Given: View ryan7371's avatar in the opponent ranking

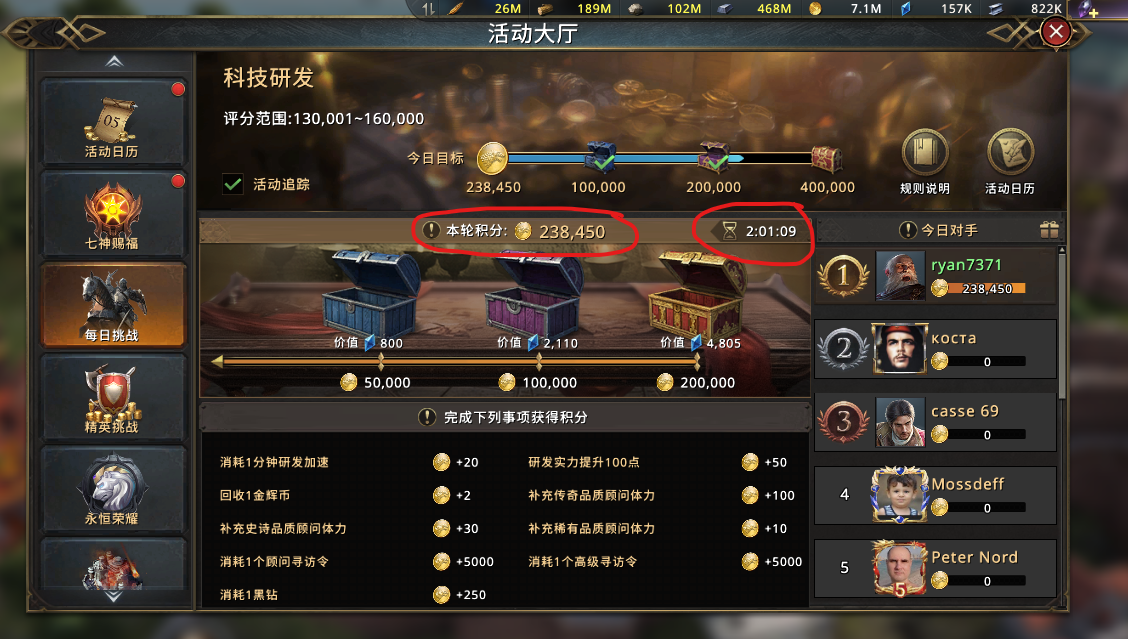Looking at the screenshot, I should point(900,276).
